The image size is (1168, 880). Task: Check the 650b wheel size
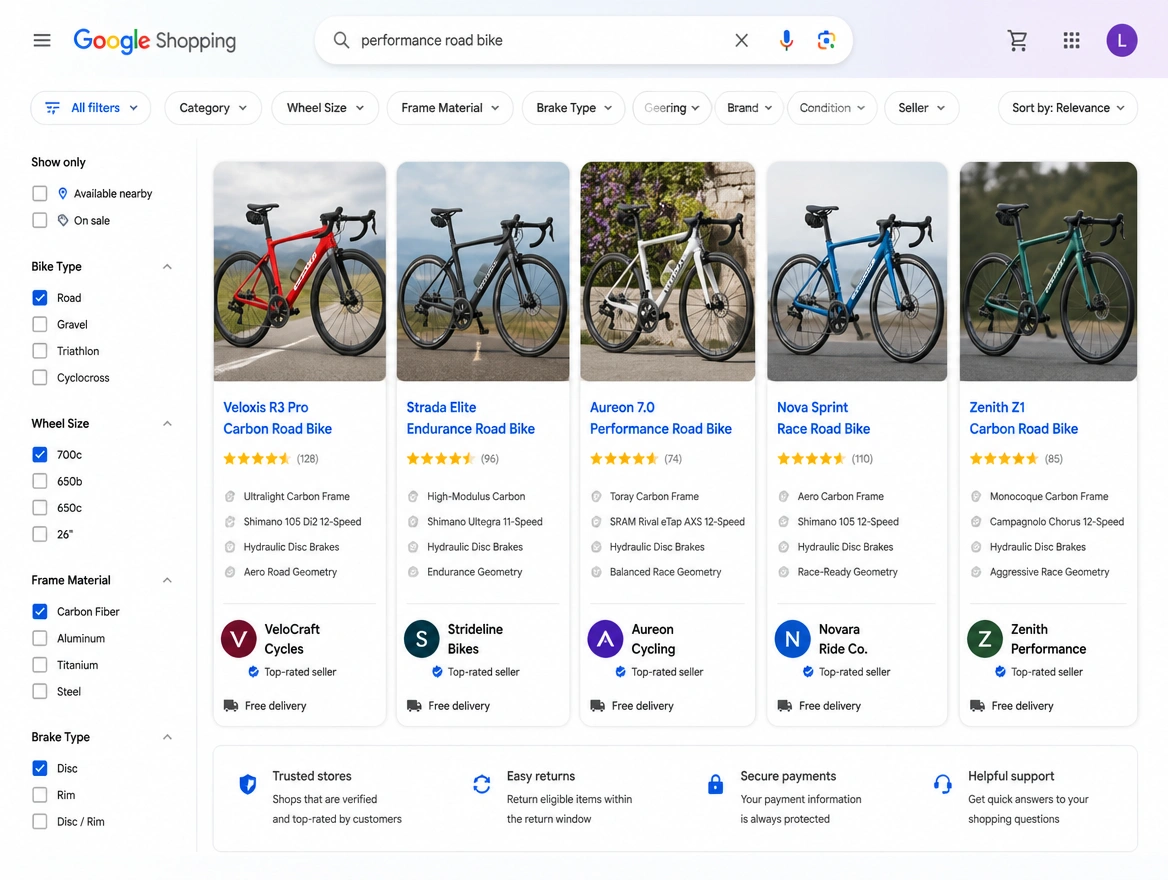click(x=39, y=481)
